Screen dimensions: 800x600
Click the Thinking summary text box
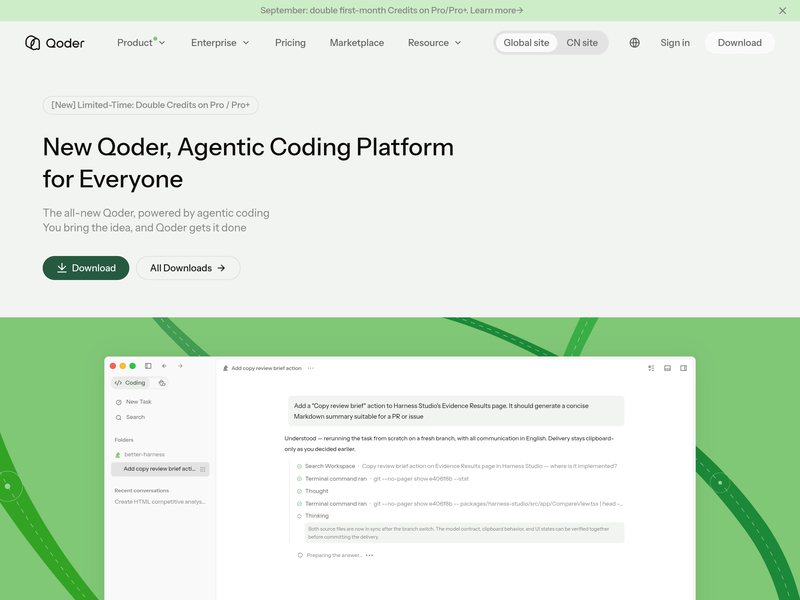(x=464, y=533)
